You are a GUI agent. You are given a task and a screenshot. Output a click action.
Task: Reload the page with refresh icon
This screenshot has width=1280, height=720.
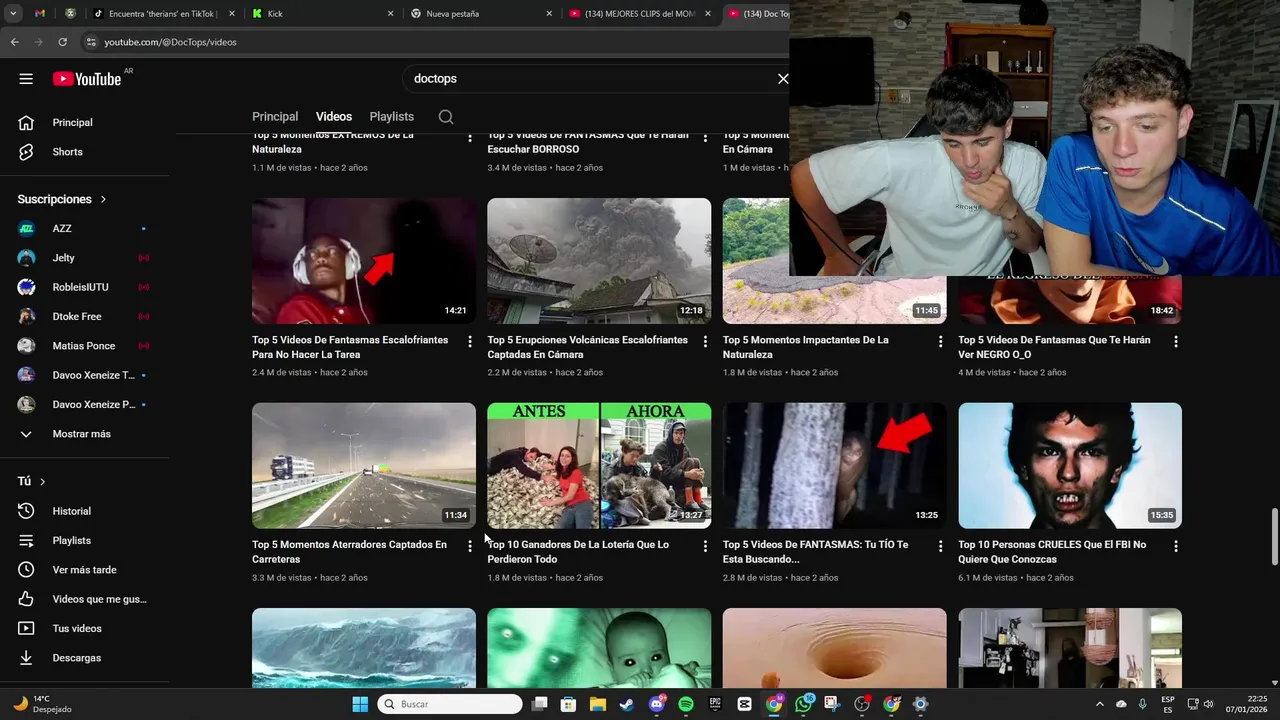pyautogui.click(x=62, y=42)
